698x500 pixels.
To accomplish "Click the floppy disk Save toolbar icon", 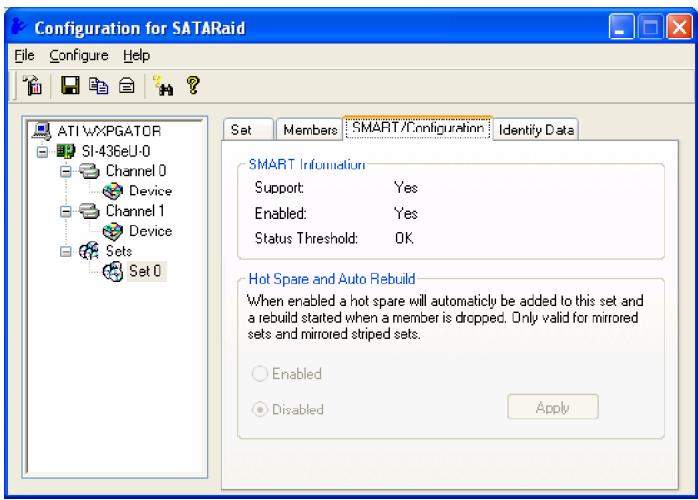I will pyautogui.click(x=70, y=85).
